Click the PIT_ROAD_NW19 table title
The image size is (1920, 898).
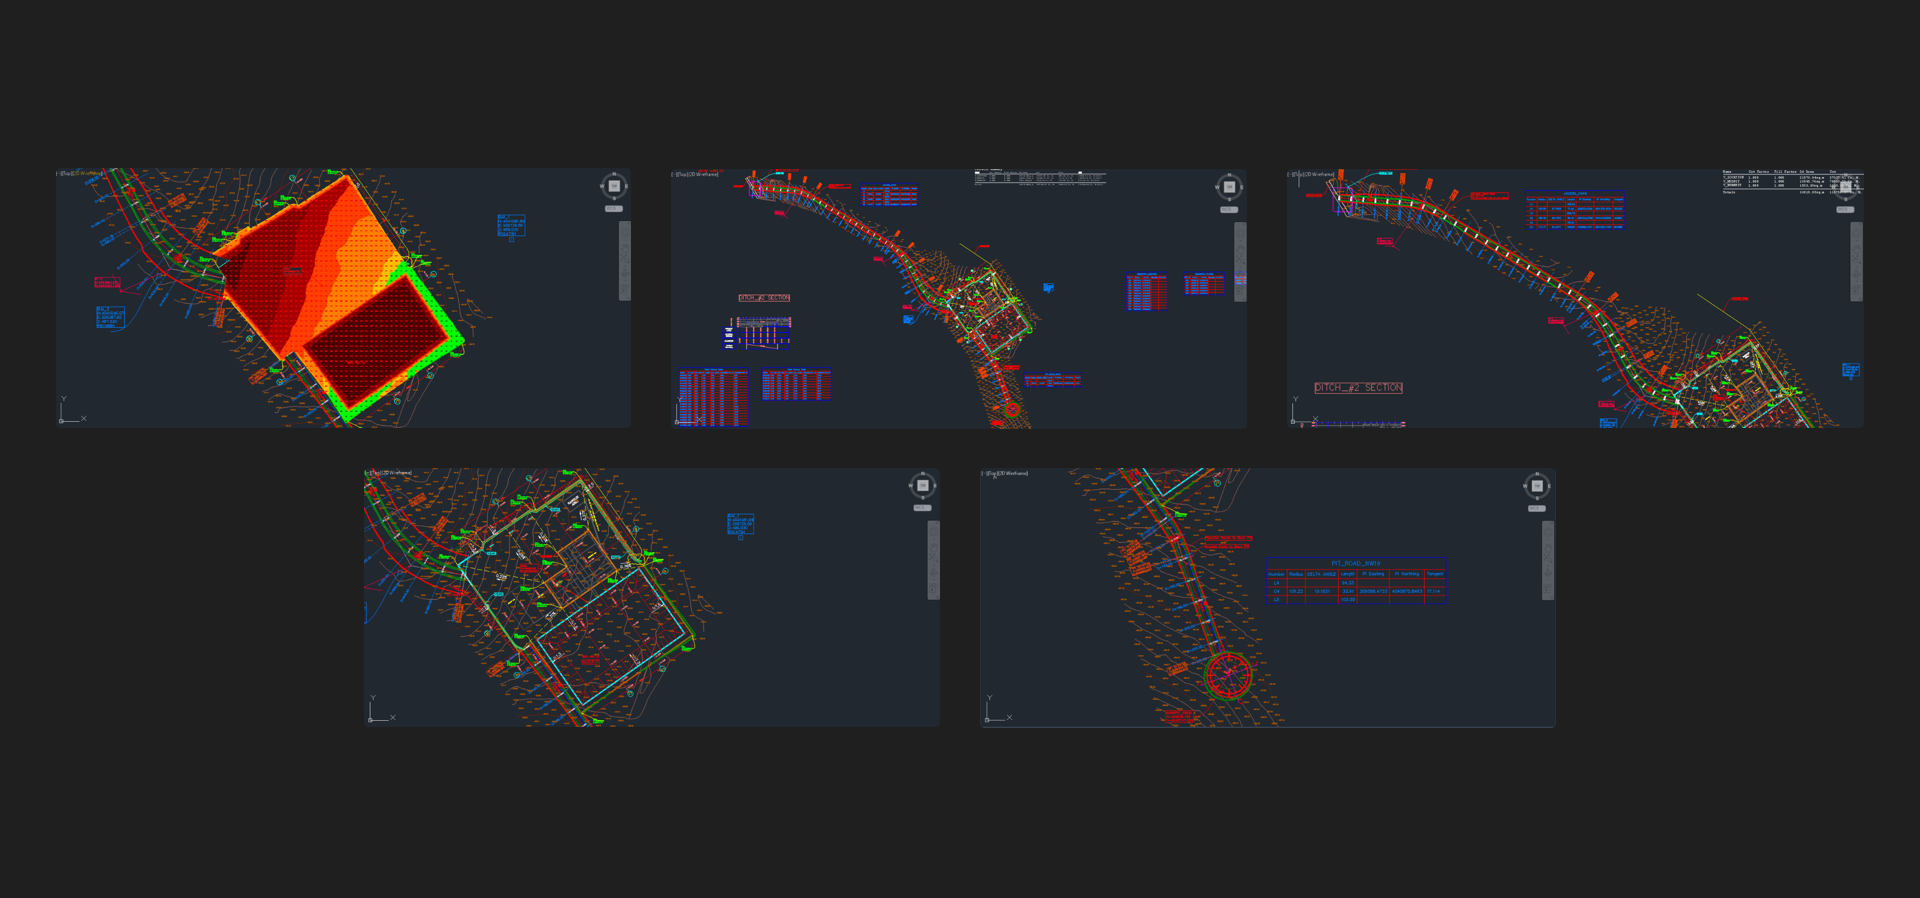point(1355,563)
